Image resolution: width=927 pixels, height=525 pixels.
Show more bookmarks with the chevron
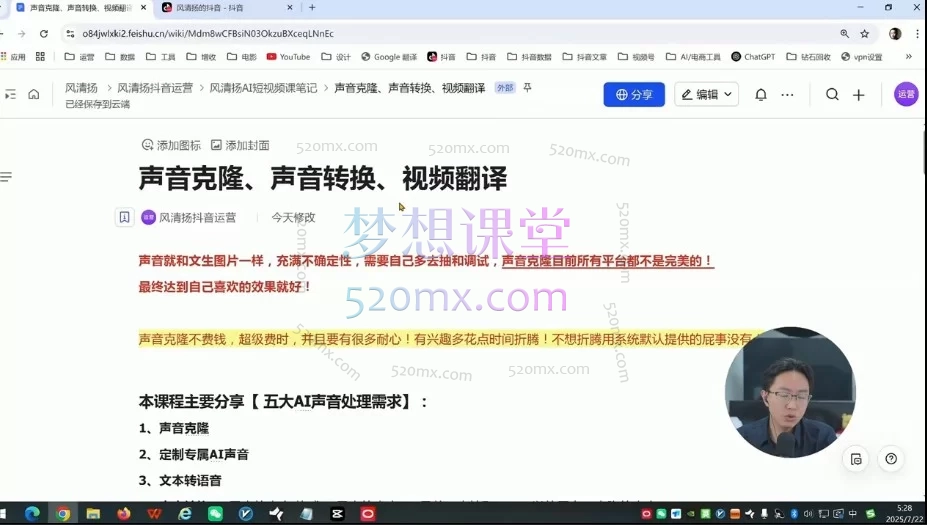tap(909, 57)
